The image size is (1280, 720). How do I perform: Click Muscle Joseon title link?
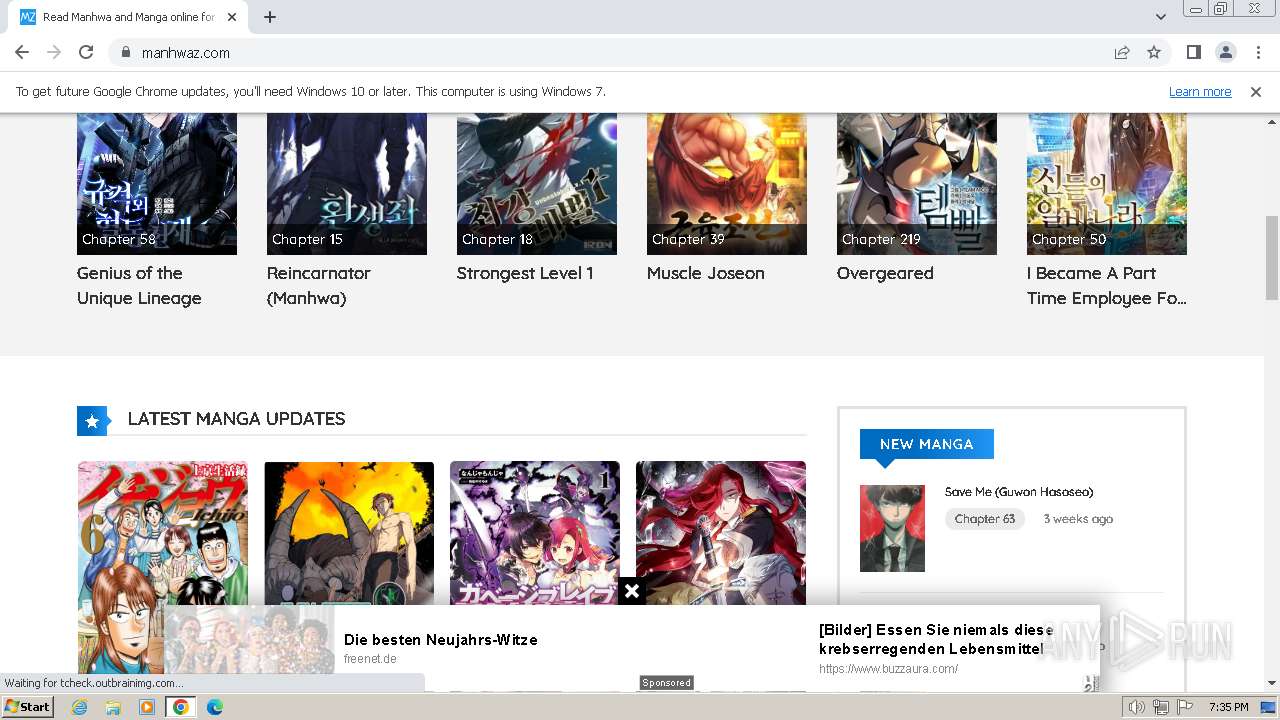pyautogui.click(x=706, y=273)
